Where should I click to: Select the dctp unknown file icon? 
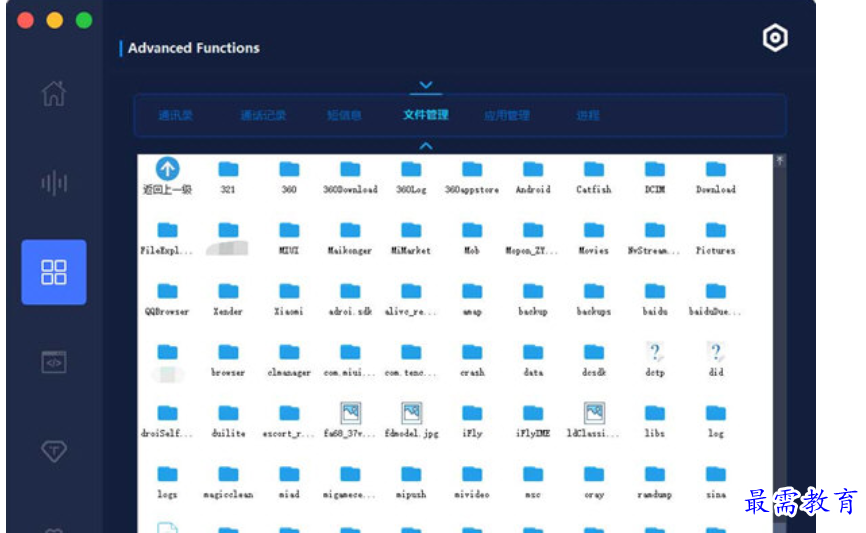(x=654, y=352)
